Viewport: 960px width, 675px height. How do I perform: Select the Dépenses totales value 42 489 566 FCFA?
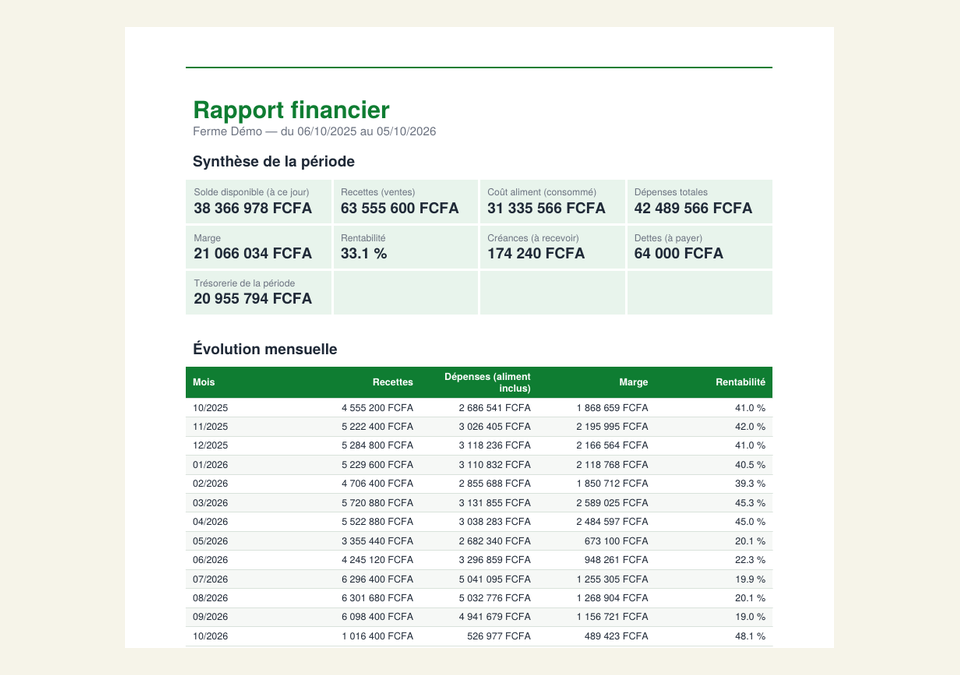[693, 208]
